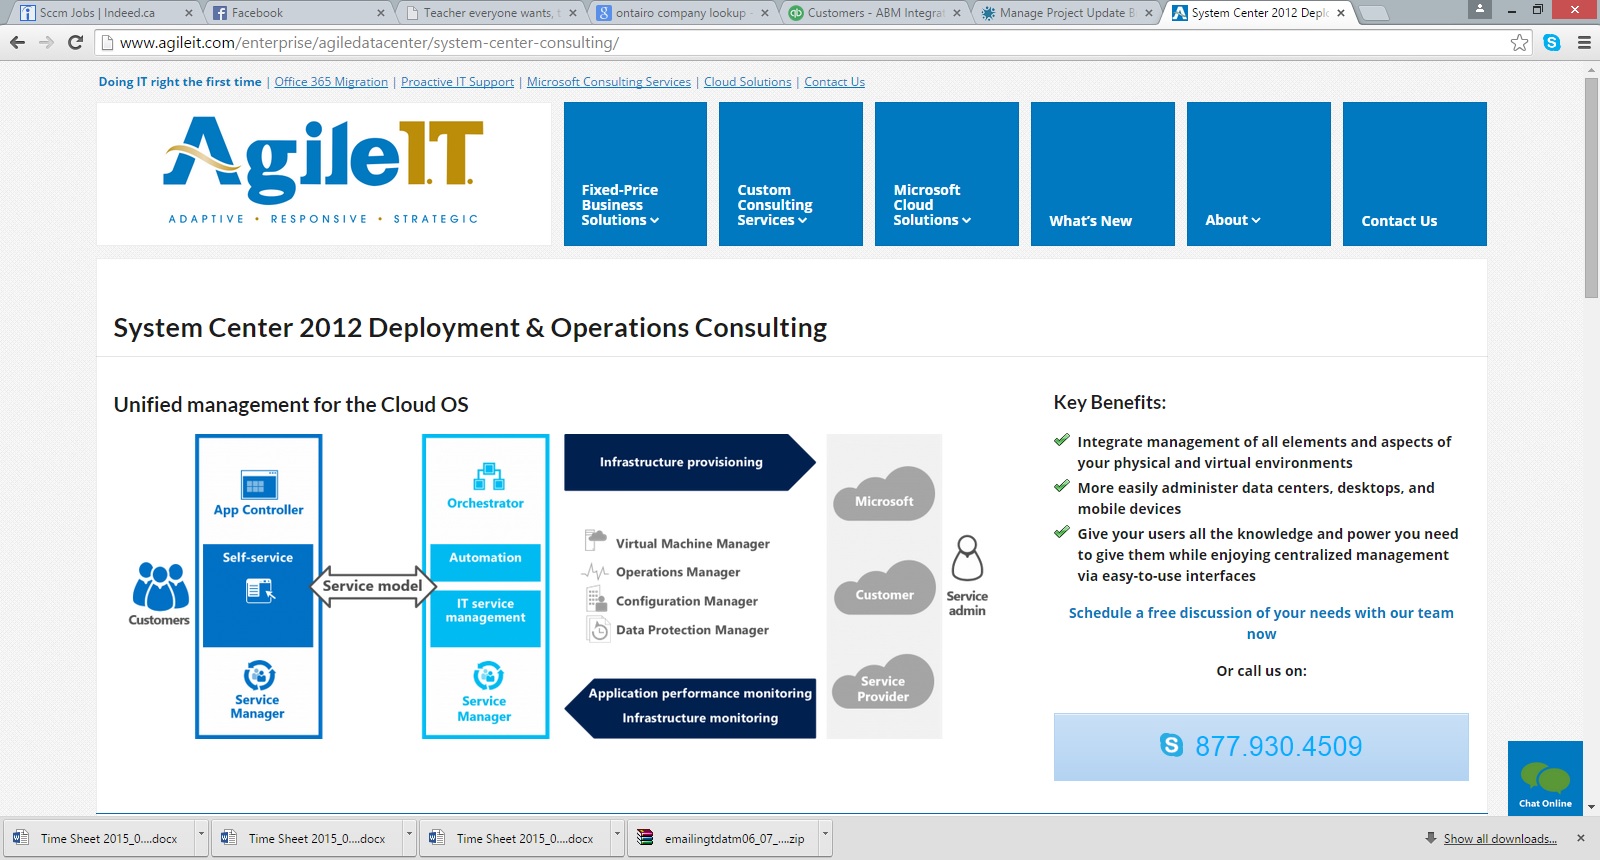Image resolution: width=1600 pixels, height=860 pixels.
Task: Bookmark page using the star icon
Action: click(1519, 42)
